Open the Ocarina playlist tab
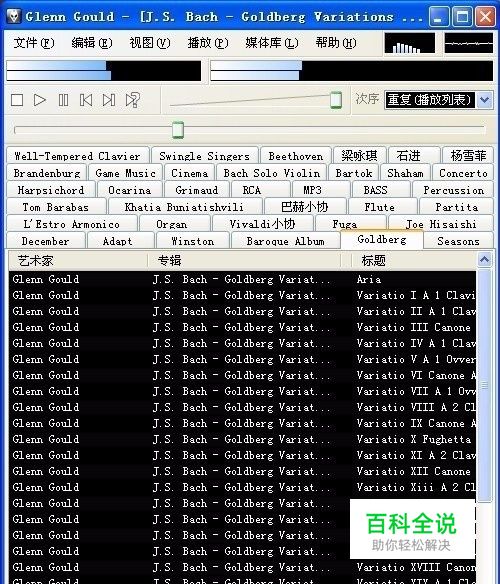This screenshot has height=584, width=500. click(129, 190)
